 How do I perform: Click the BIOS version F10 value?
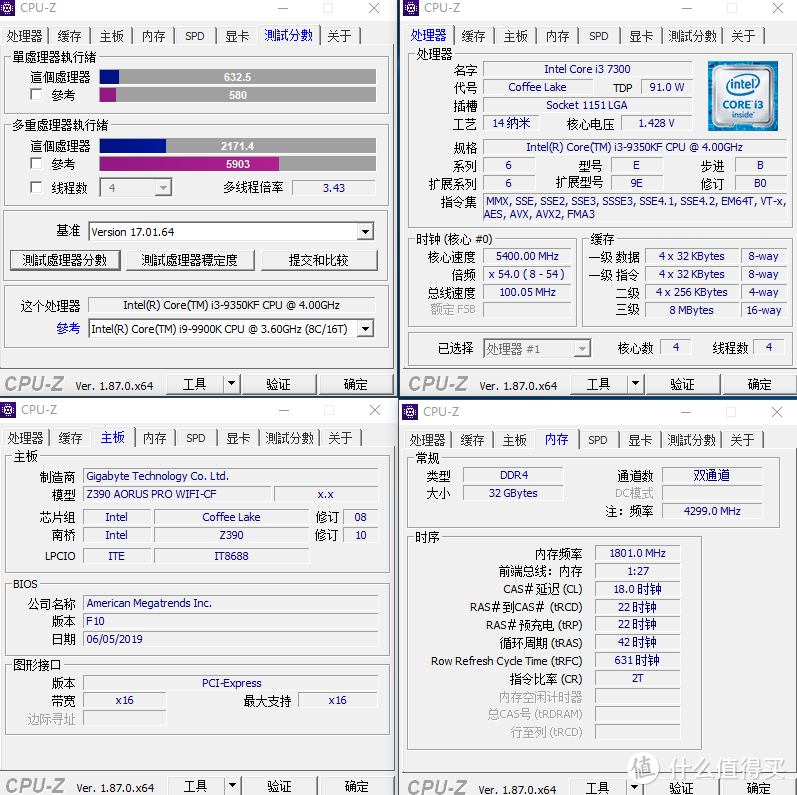coord(230,621)
